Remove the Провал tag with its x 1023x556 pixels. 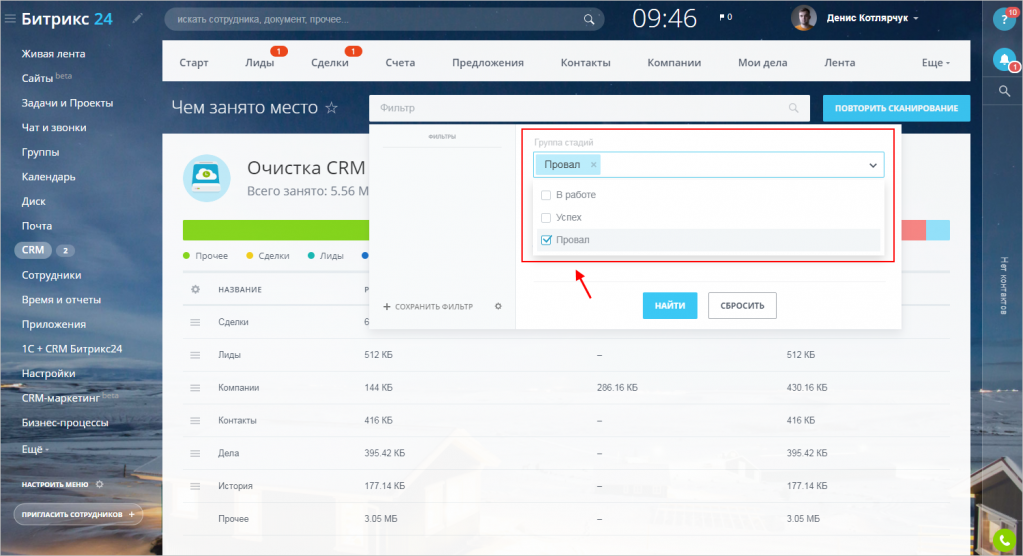(593, 165)
